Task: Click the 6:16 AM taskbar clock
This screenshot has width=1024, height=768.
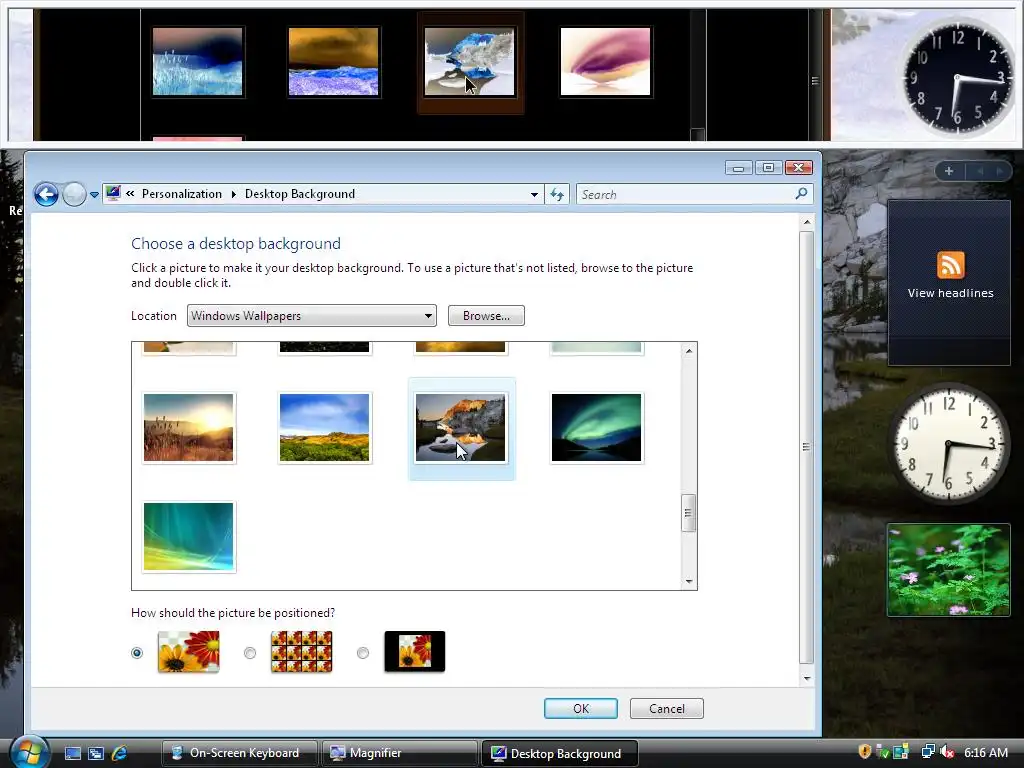Action: (x=986, y=752)
